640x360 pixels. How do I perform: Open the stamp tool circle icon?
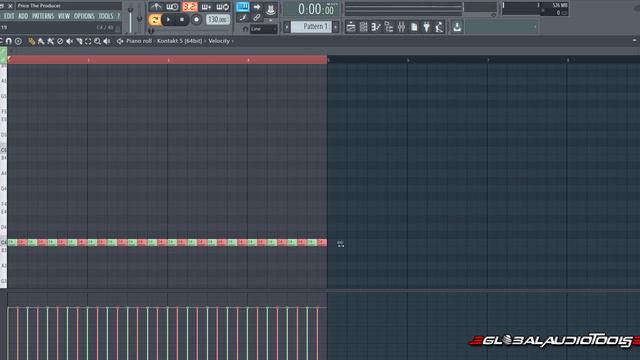tap(18, 41)
